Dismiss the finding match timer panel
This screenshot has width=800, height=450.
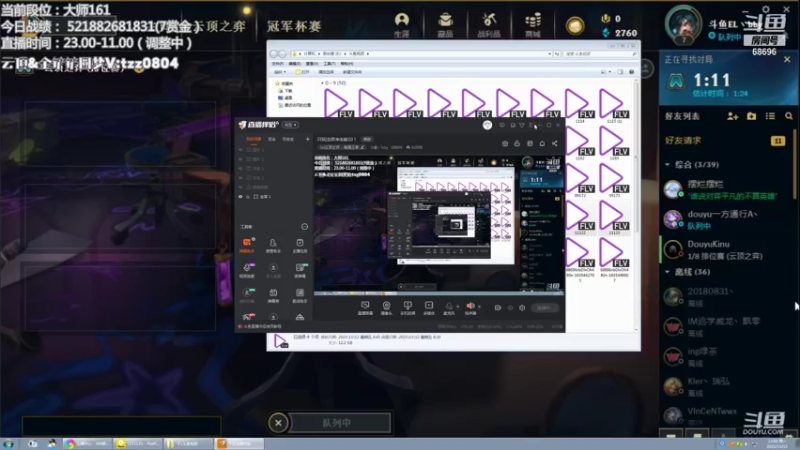(787, 60)
